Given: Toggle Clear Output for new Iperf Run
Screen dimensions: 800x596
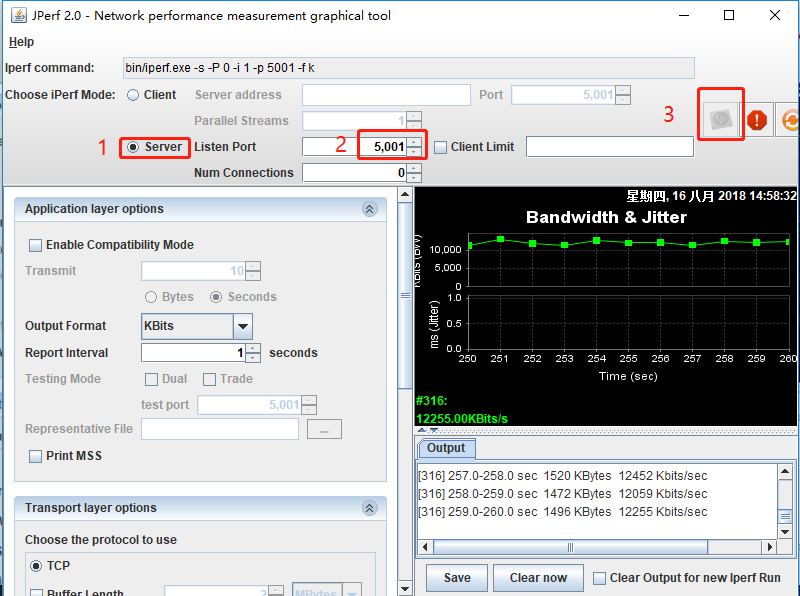Looking at the screenshot, I should [x=600, y=578].
